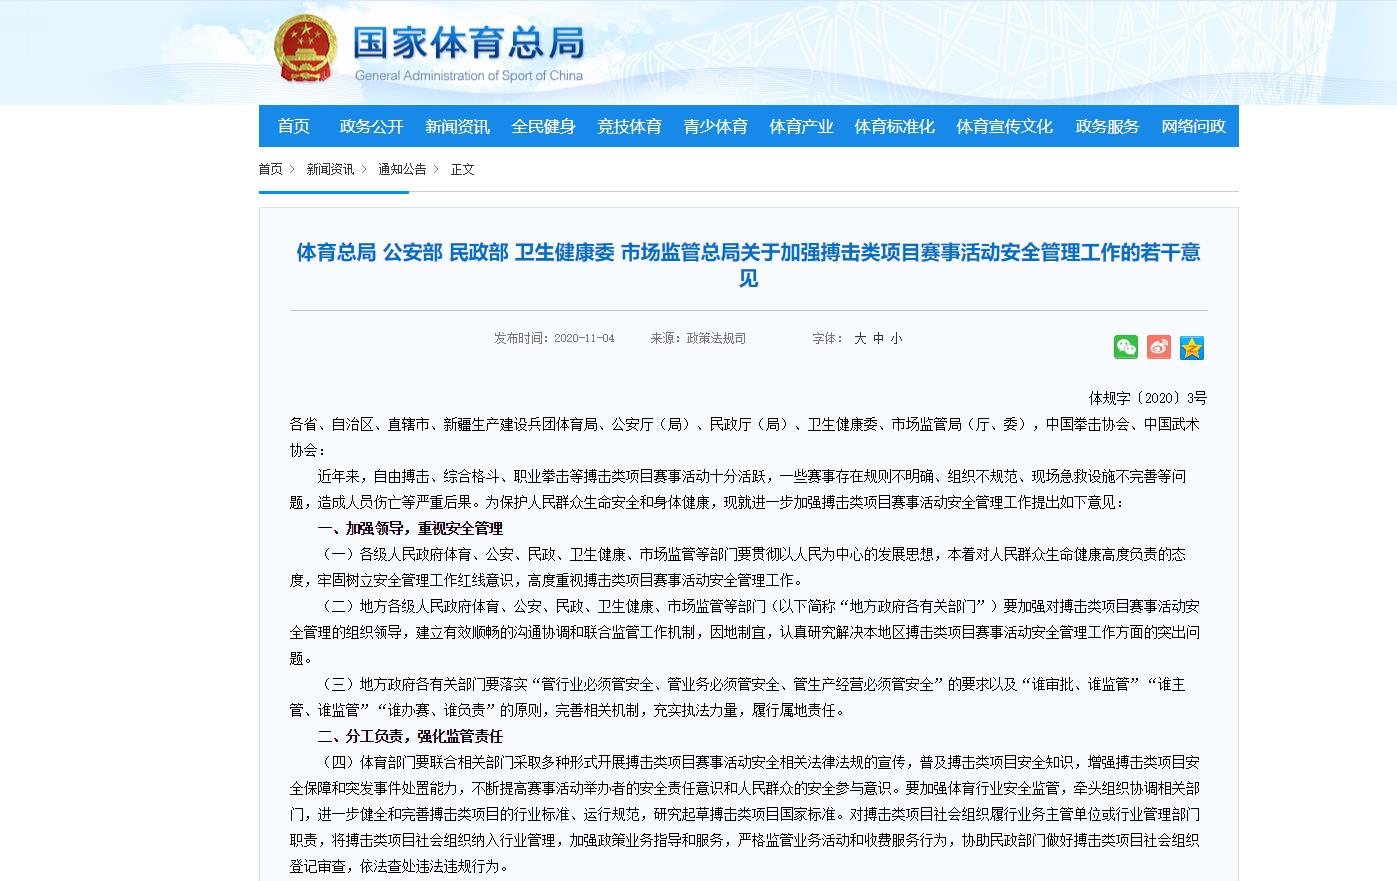Open 竞技体育 navigation item
The width and height of the screenshot is (1397, 881).
[x=629, y=126]
